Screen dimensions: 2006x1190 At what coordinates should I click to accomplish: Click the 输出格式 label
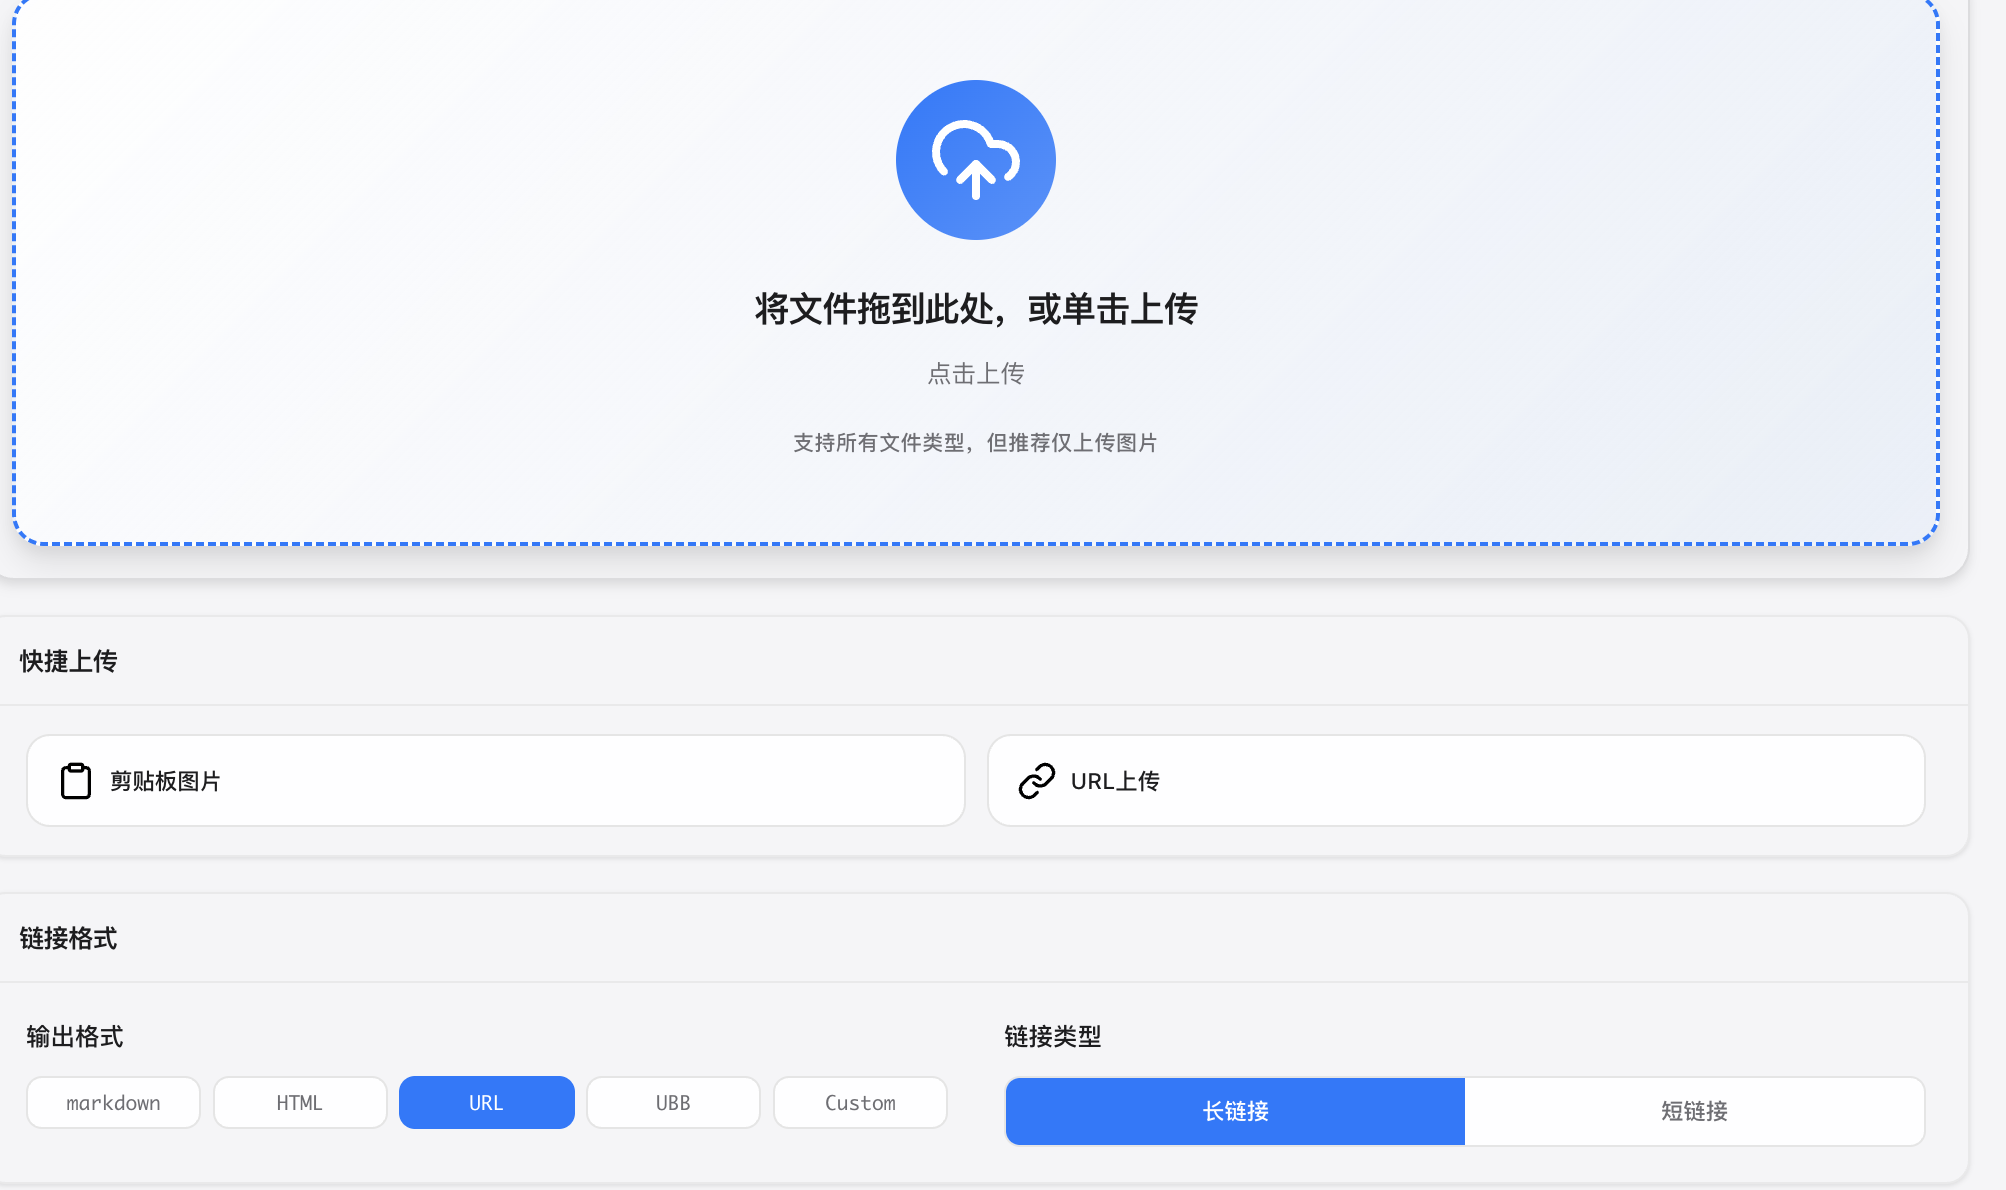[75, 1037]
